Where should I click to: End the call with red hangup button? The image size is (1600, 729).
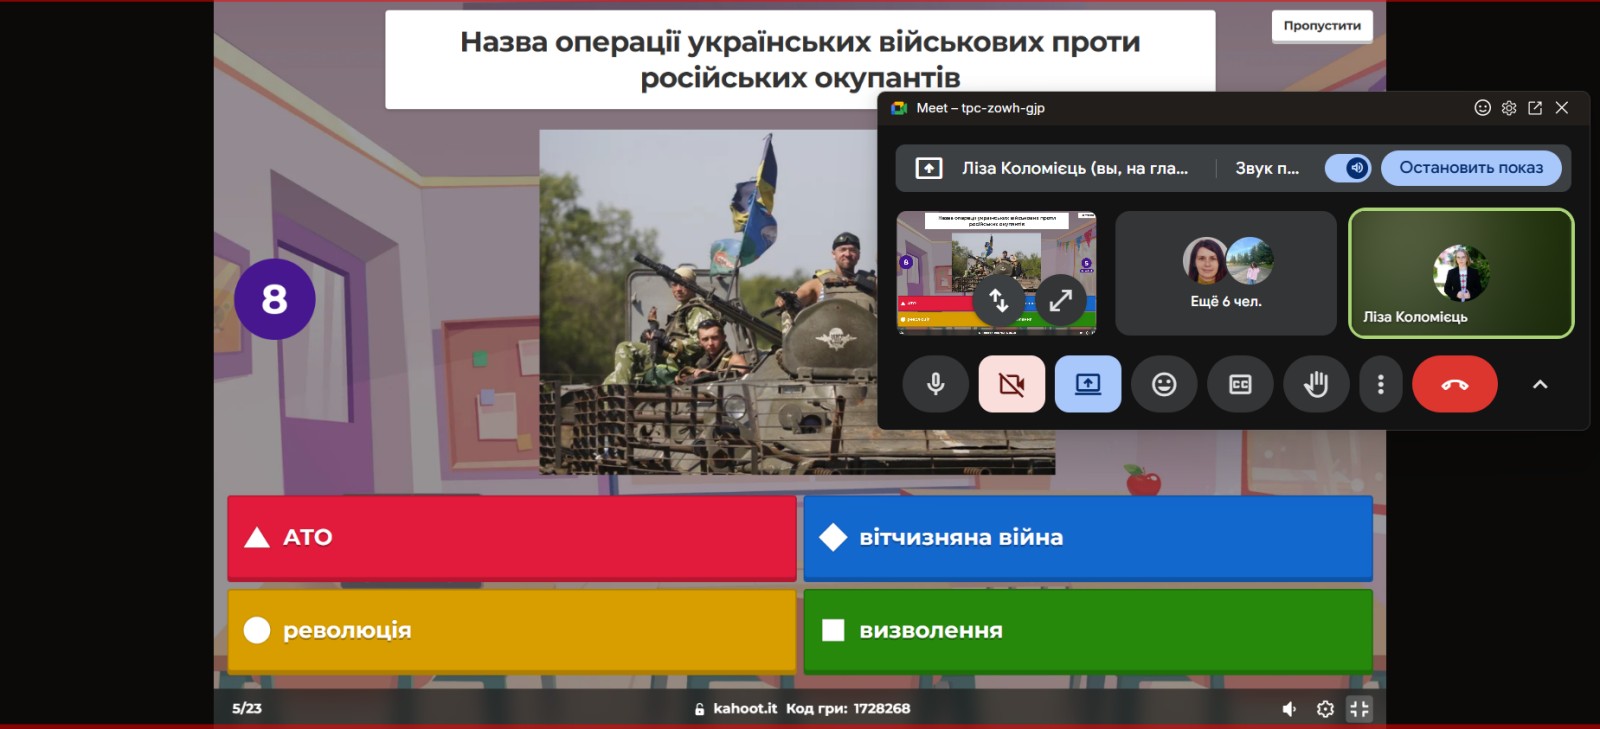(1454, 384)
